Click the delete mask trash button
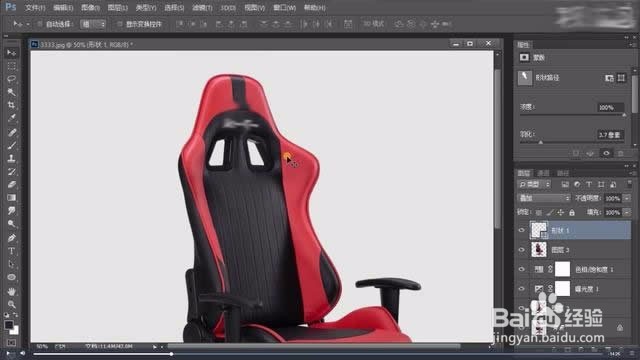This screenshot has height=360, width=640. tap(620, 153)
